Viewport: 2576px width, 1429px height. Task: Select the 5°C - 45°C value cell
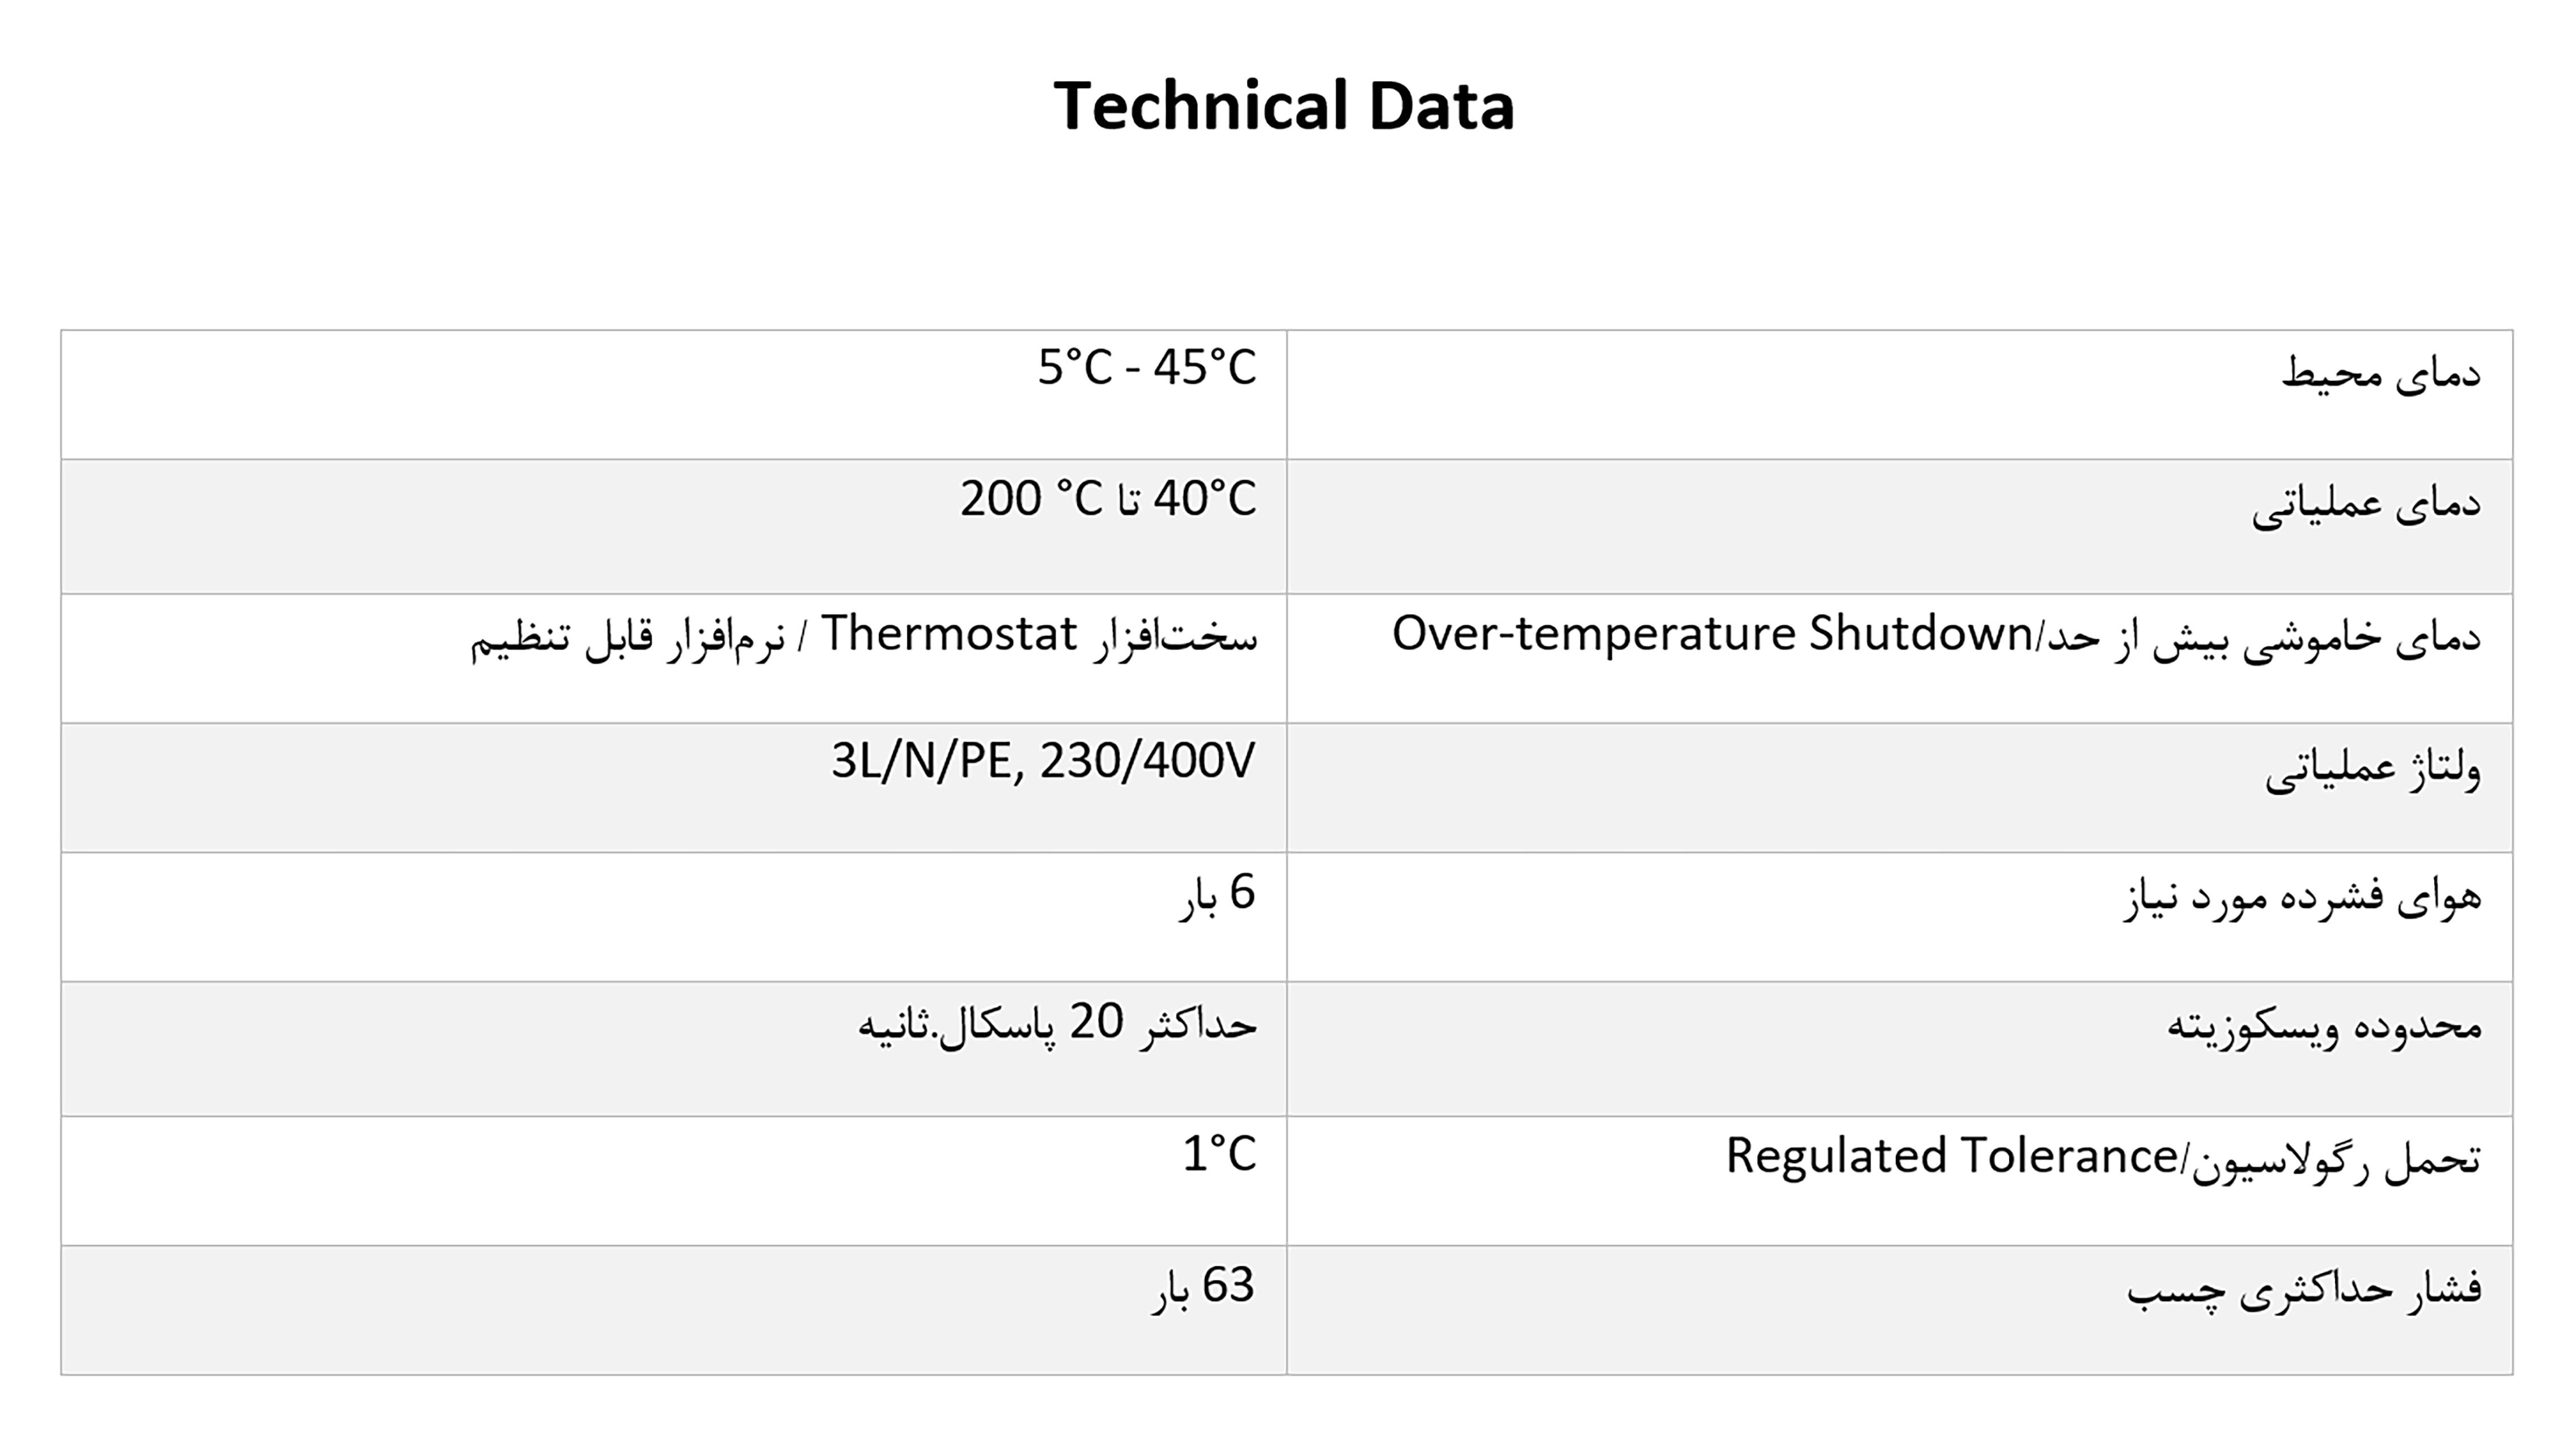pos(1146,368)
